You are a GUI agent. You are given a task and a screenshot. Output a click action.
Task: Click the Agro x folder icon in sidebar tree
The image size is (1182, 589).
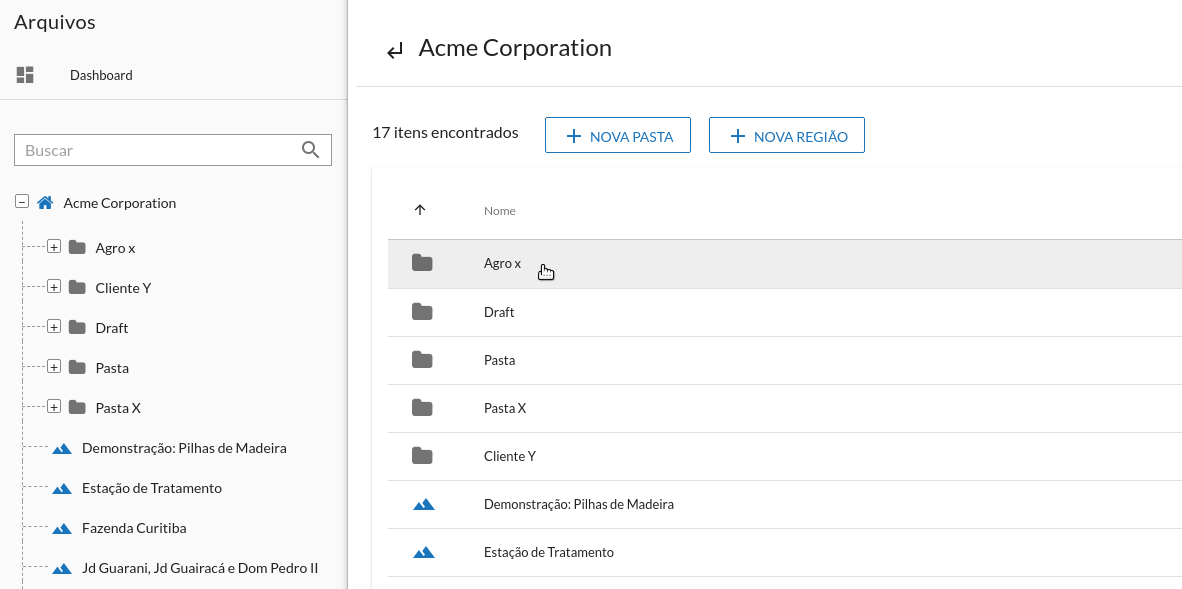click(x=77, y=247)
